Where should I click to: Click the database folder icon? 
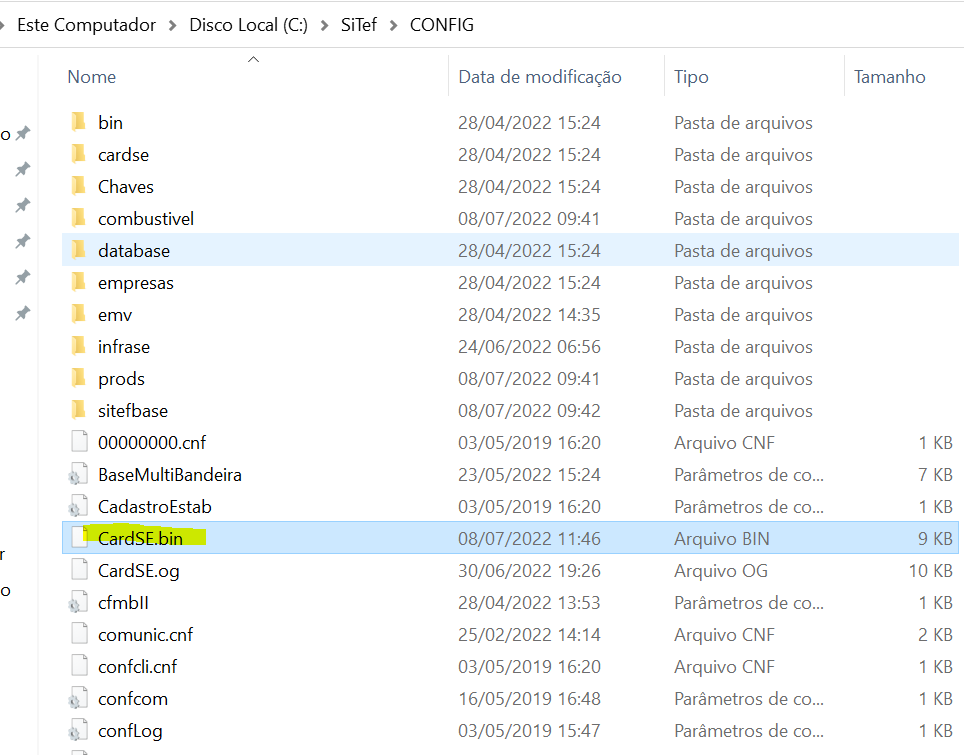79,250
